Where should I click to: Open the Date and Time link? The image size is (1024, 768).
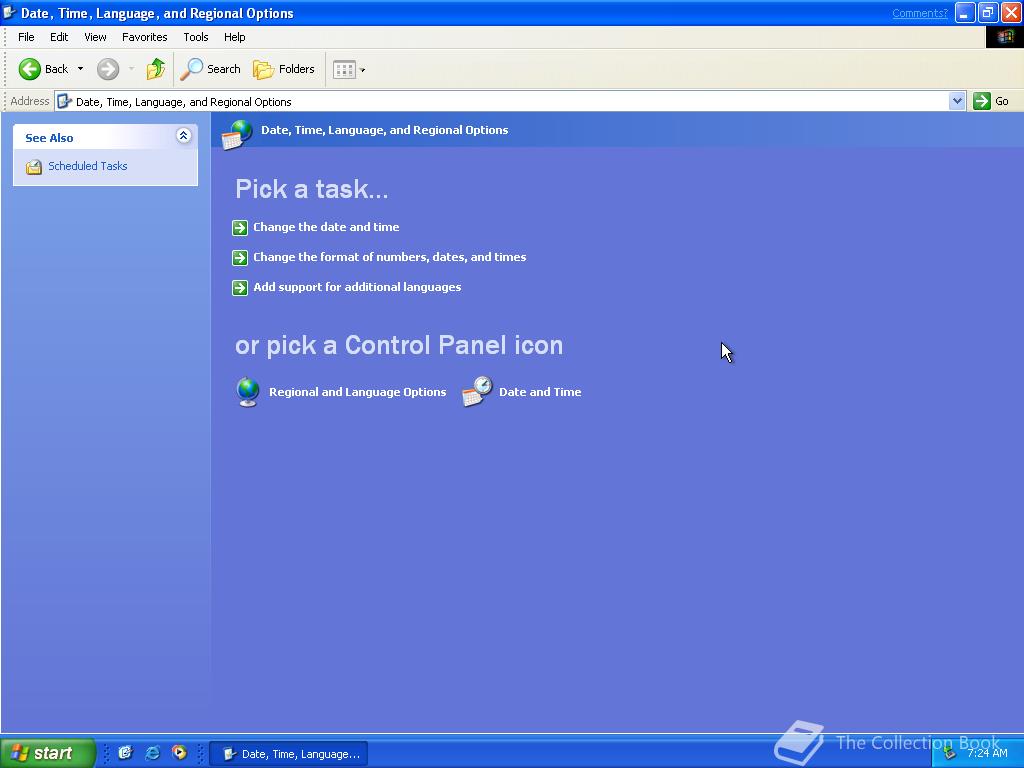(x=540, y=392)
